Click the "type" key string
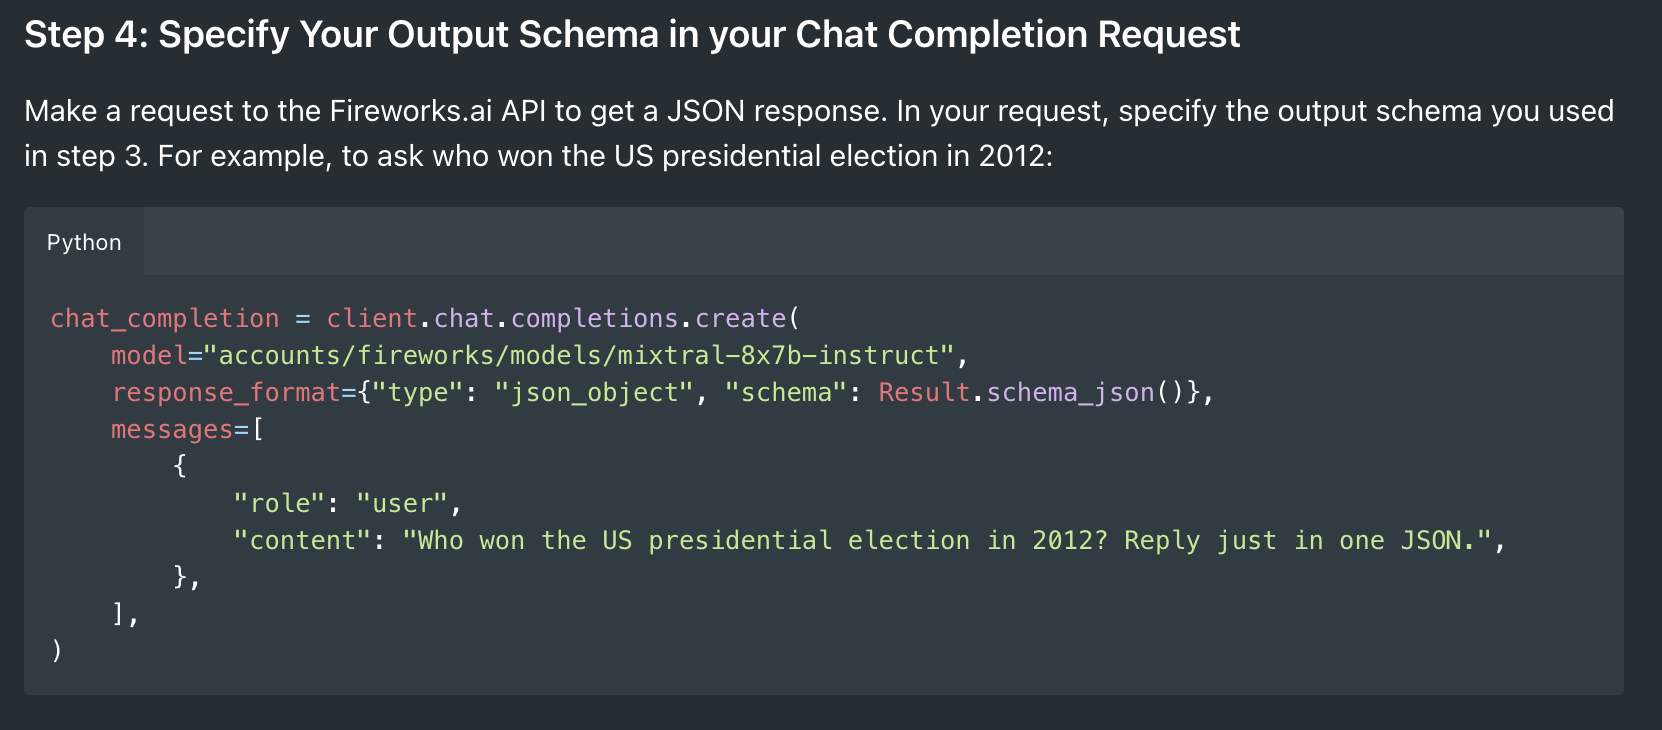Viewport: 1662px width, 730px height. pyautogui.click(x=417, y=393)
